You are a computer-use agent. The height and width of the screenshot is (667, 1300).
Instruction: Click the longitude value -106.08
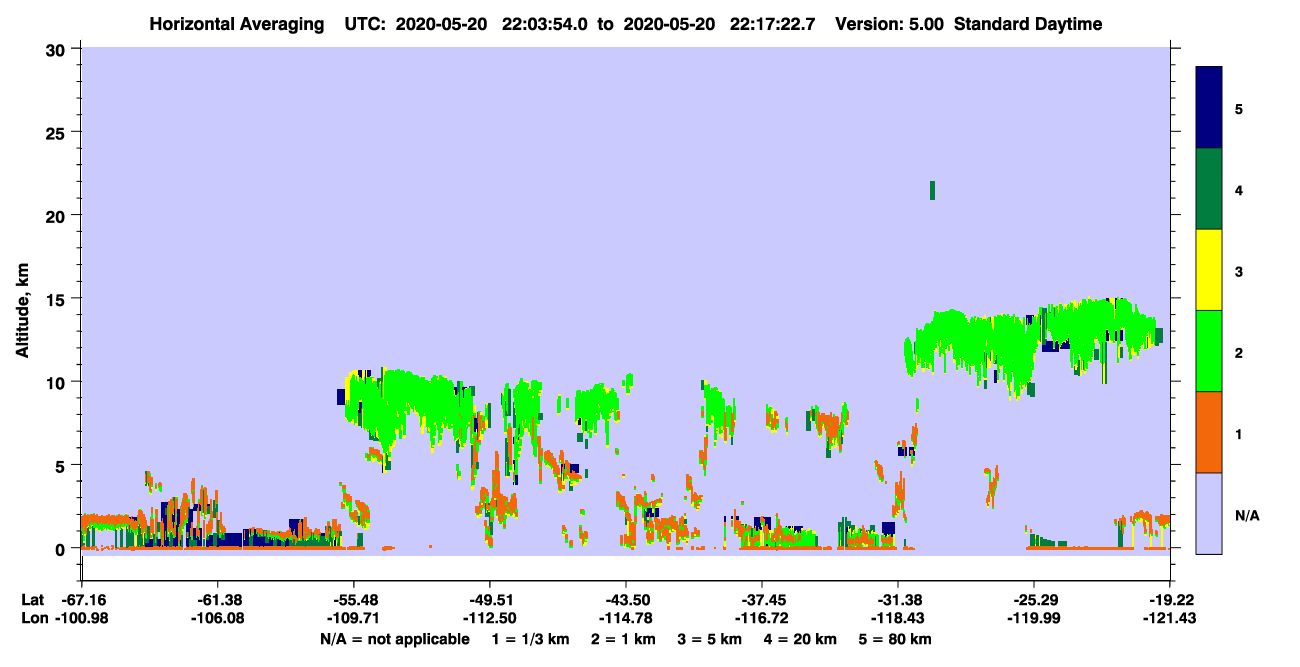tap(217, 618)
